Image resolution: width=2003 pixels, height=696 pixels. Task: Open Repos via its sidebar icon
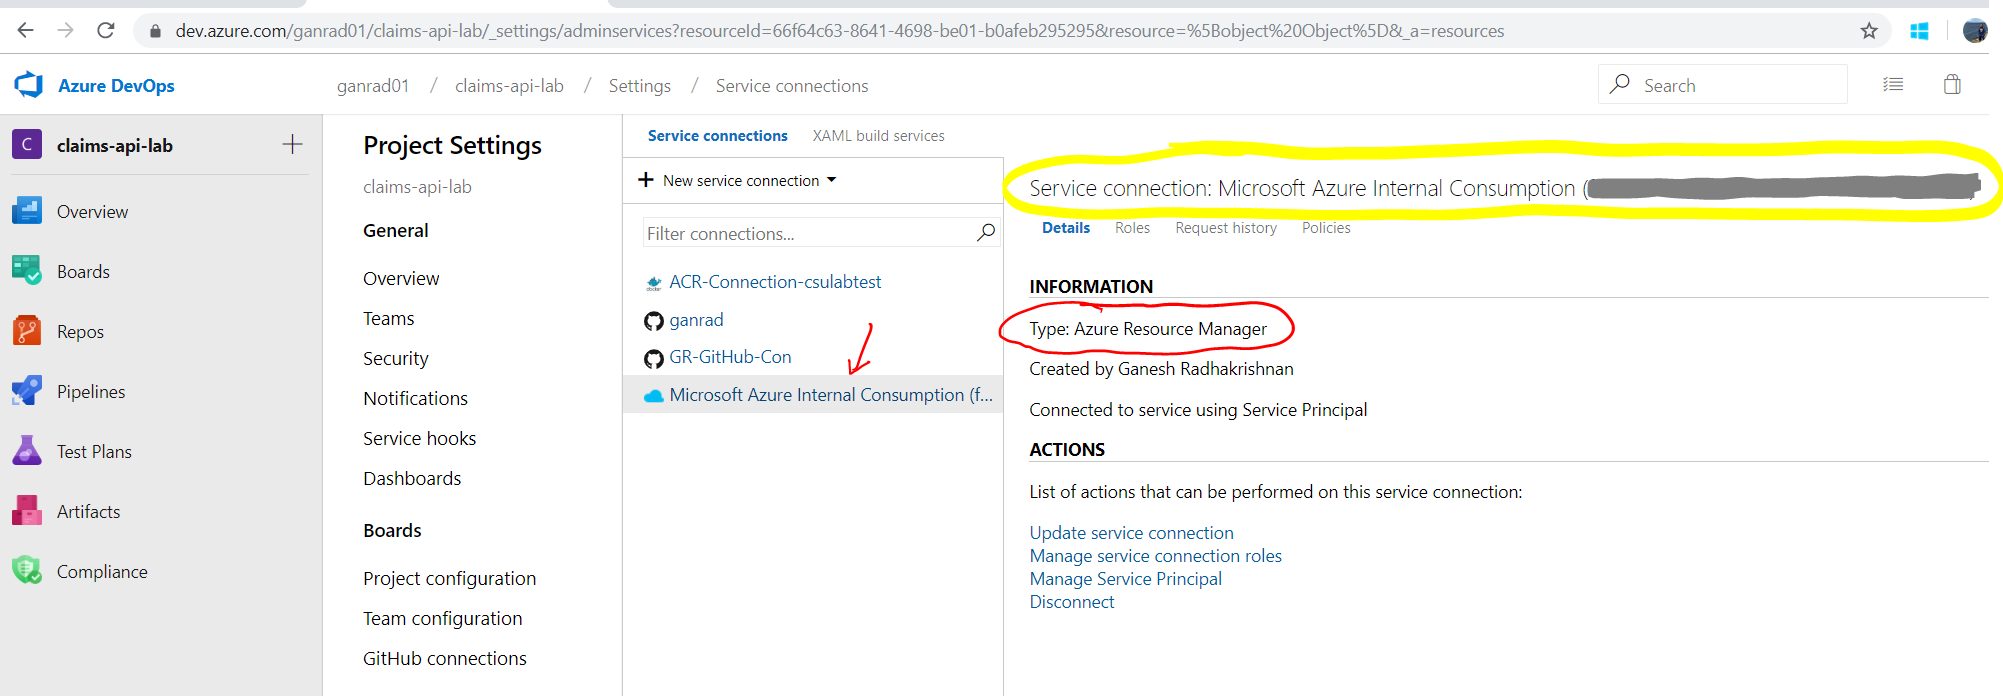pos(27,331)
